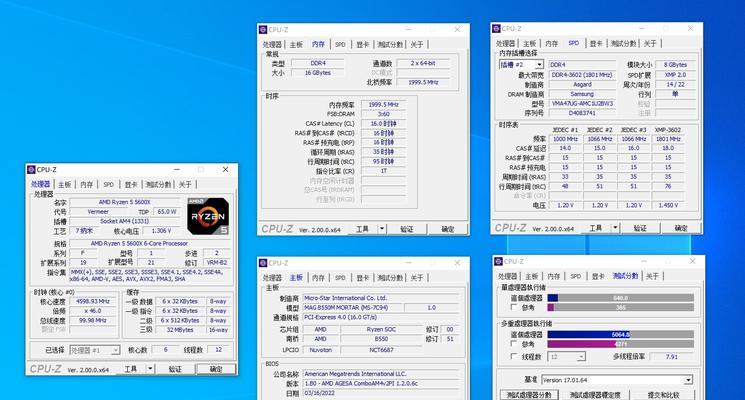The image size is (745, 400).
Task: Click the purple single-thread reference bar showing 385
Action: [x=621, y=307]
